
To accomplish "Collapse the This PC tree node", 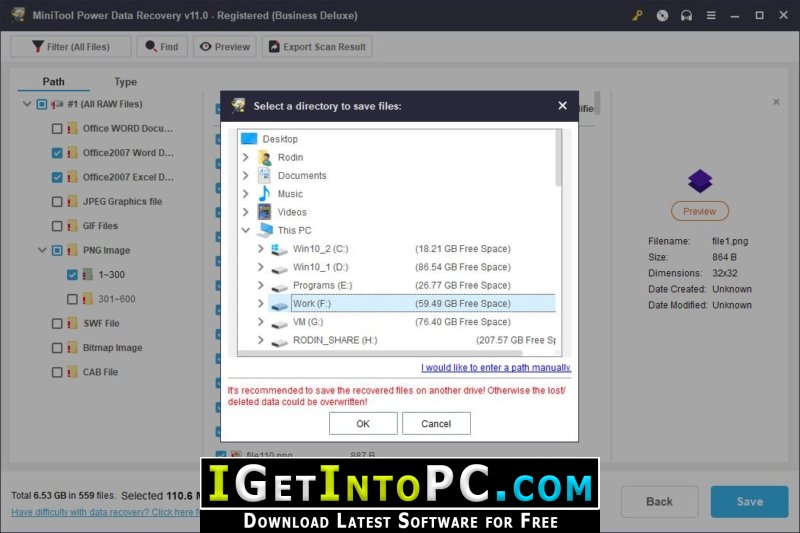I will (245, 231).
